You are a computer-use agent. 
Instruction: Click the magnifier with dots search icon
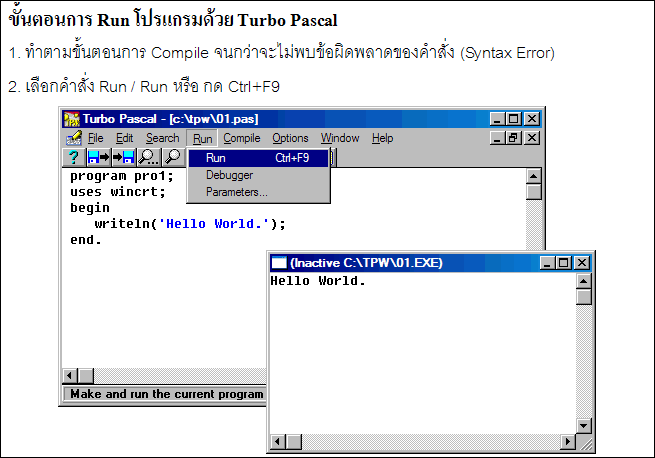[148, 157]
